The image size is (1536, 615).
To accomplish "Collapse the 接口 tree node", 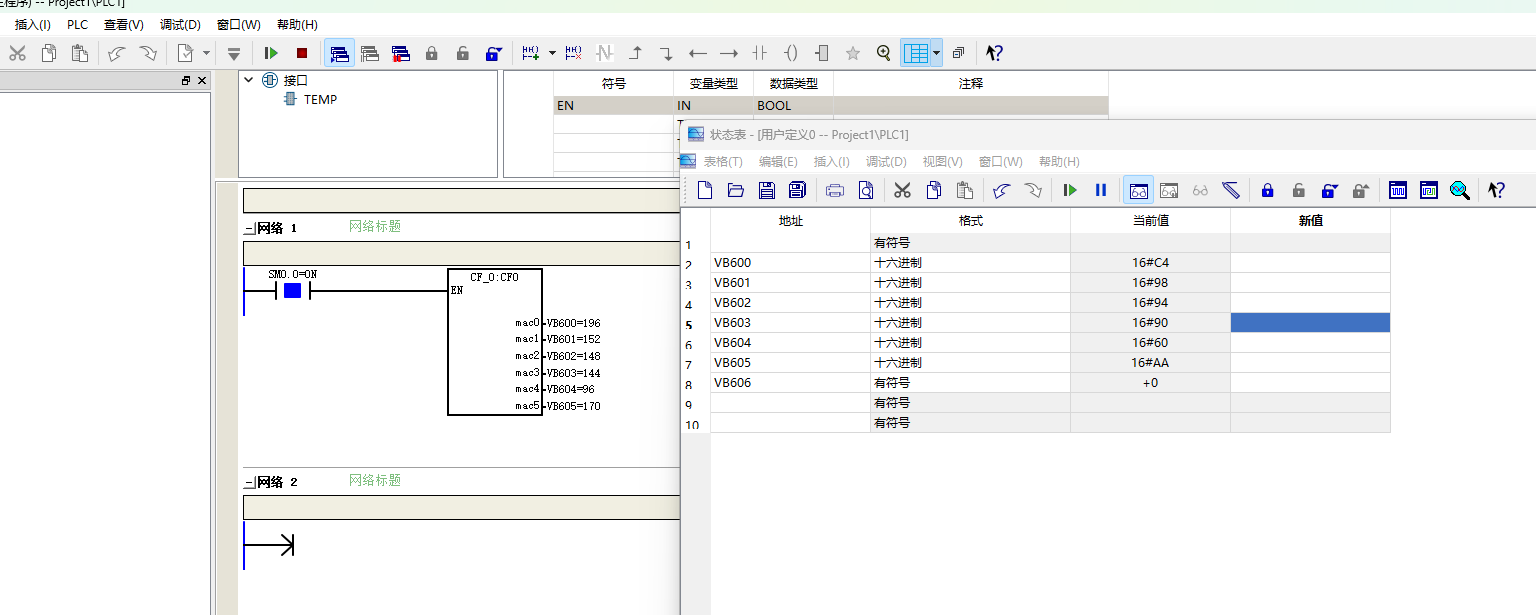I will click(x=249, y=80).
